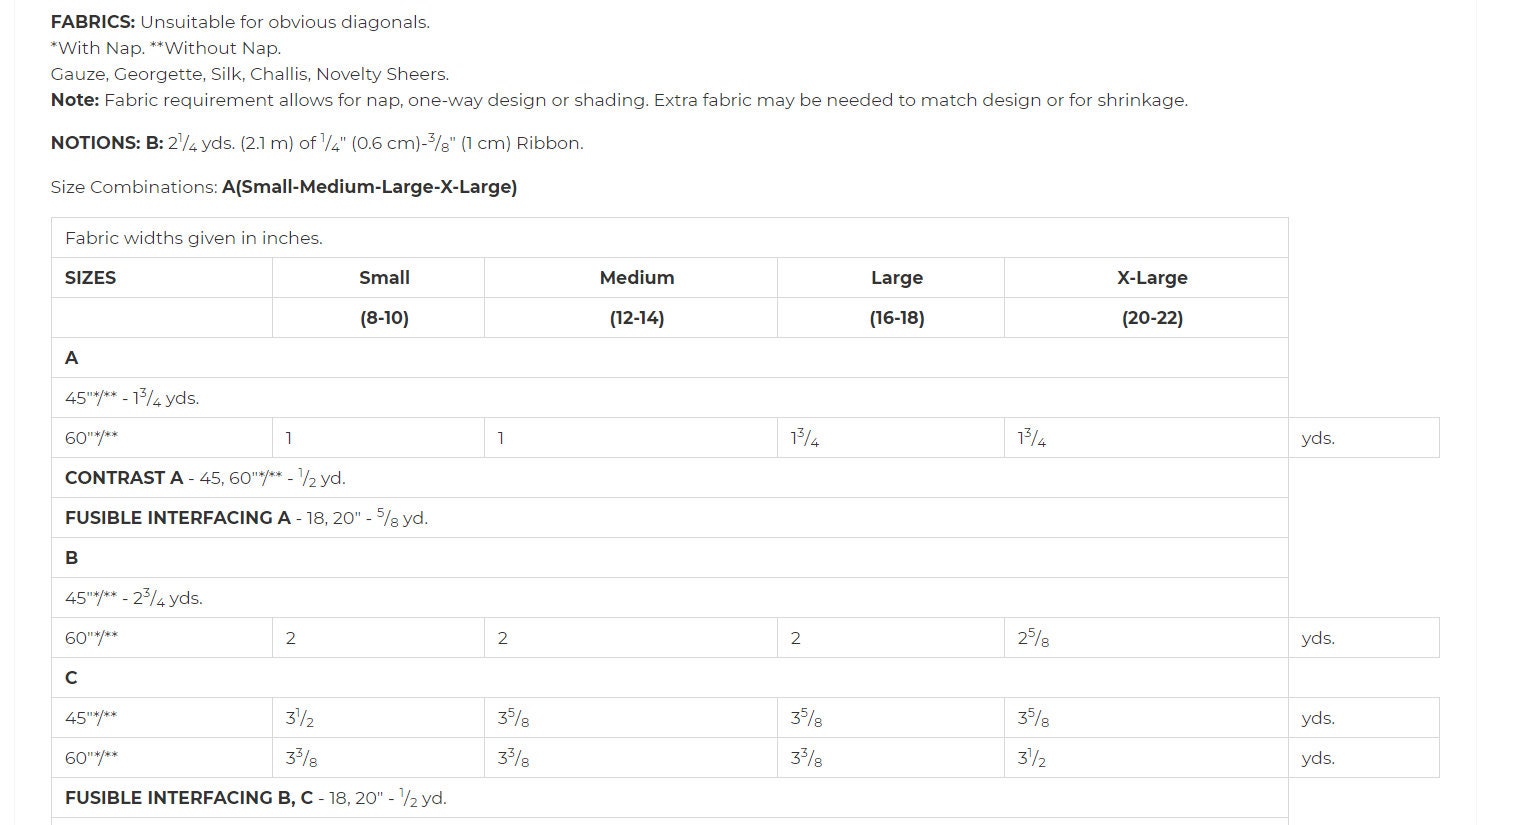Select the section A row heading
1534x825 pixels.
click(x=670, y=358)
